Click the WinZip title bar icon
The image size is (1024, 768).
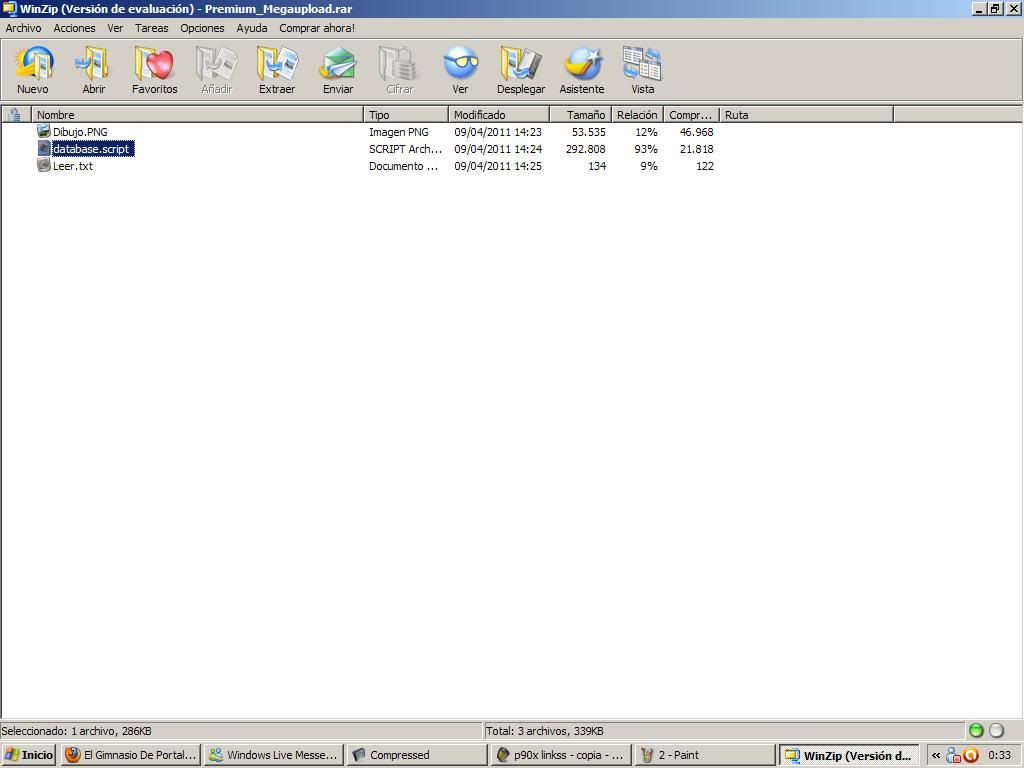pos(9,8)
